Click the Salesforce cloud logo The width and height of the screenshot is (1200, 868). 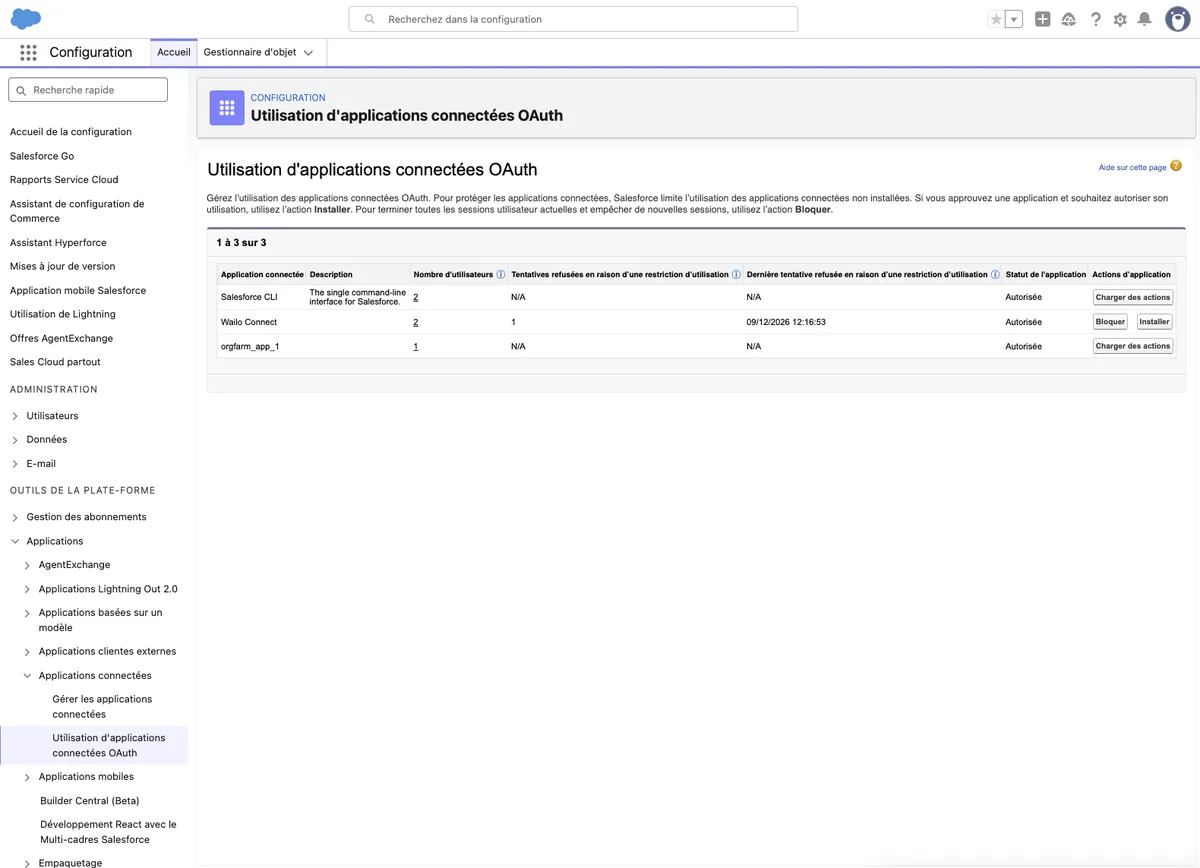click(26, 18)
